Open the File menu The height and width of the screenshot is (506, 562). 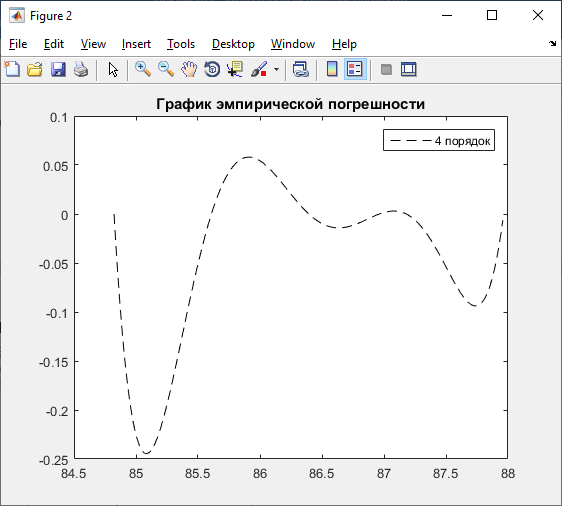click(x=18, y=44)
